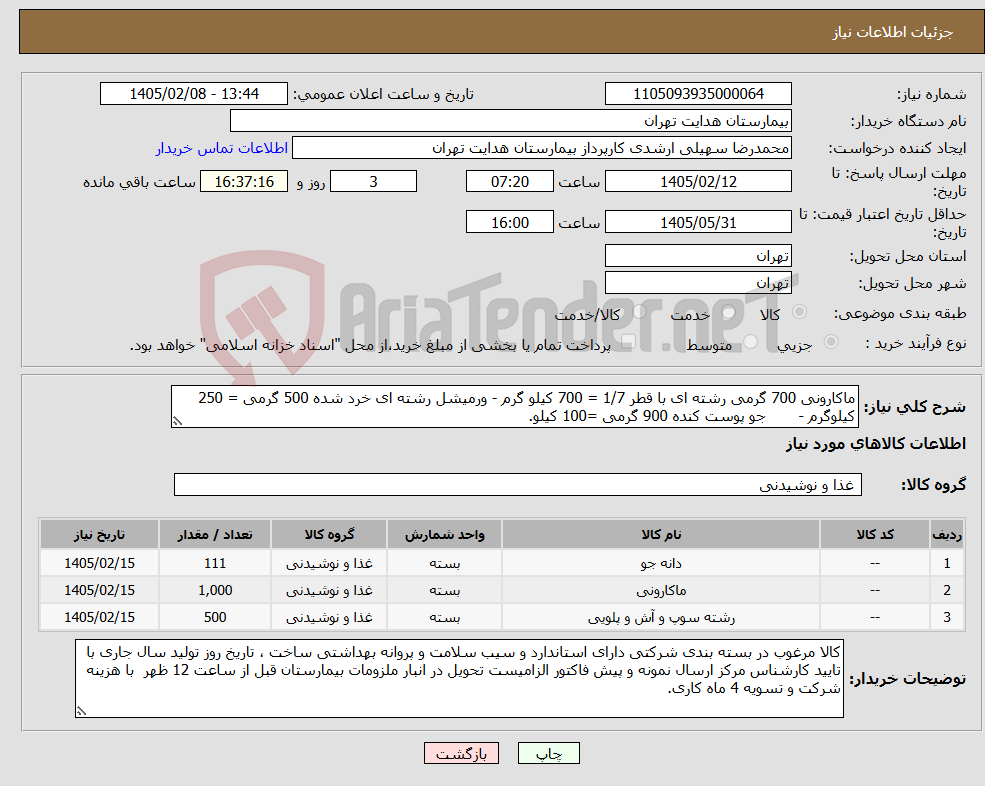This screenshot has height=786, width=985.
Task: Click the response deadline date 1405/02/12
Action: tap(698, 182)
